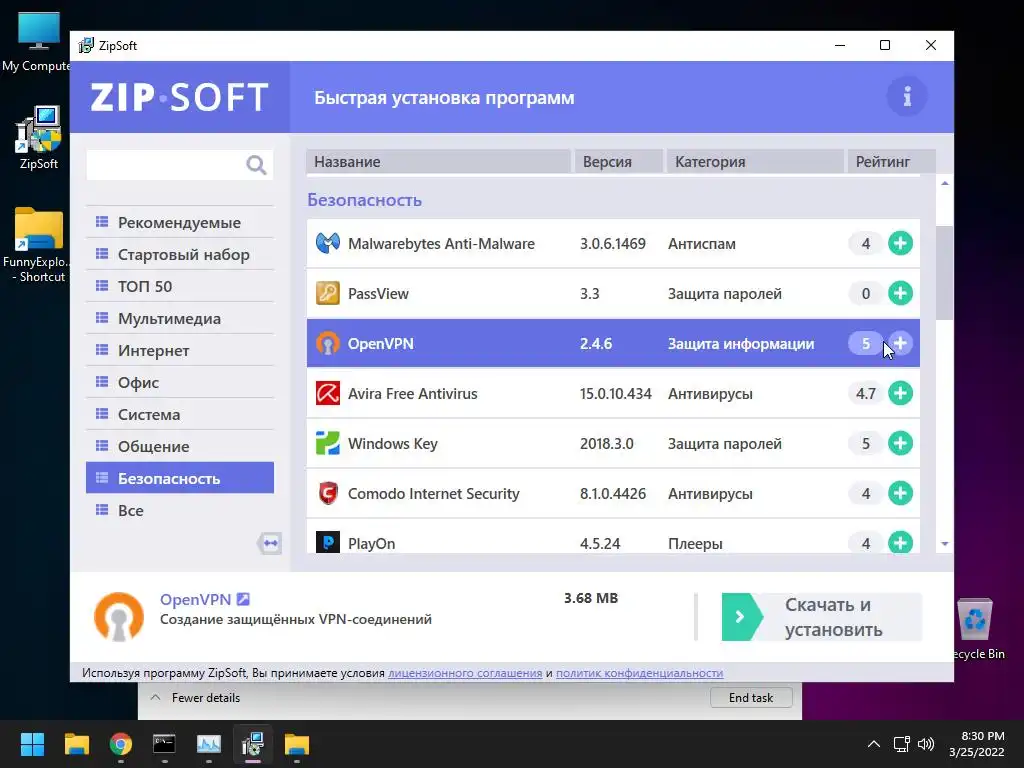Click the PassView key icon
This screenshot has height=768, width=1024.
(x=328, y=293)
